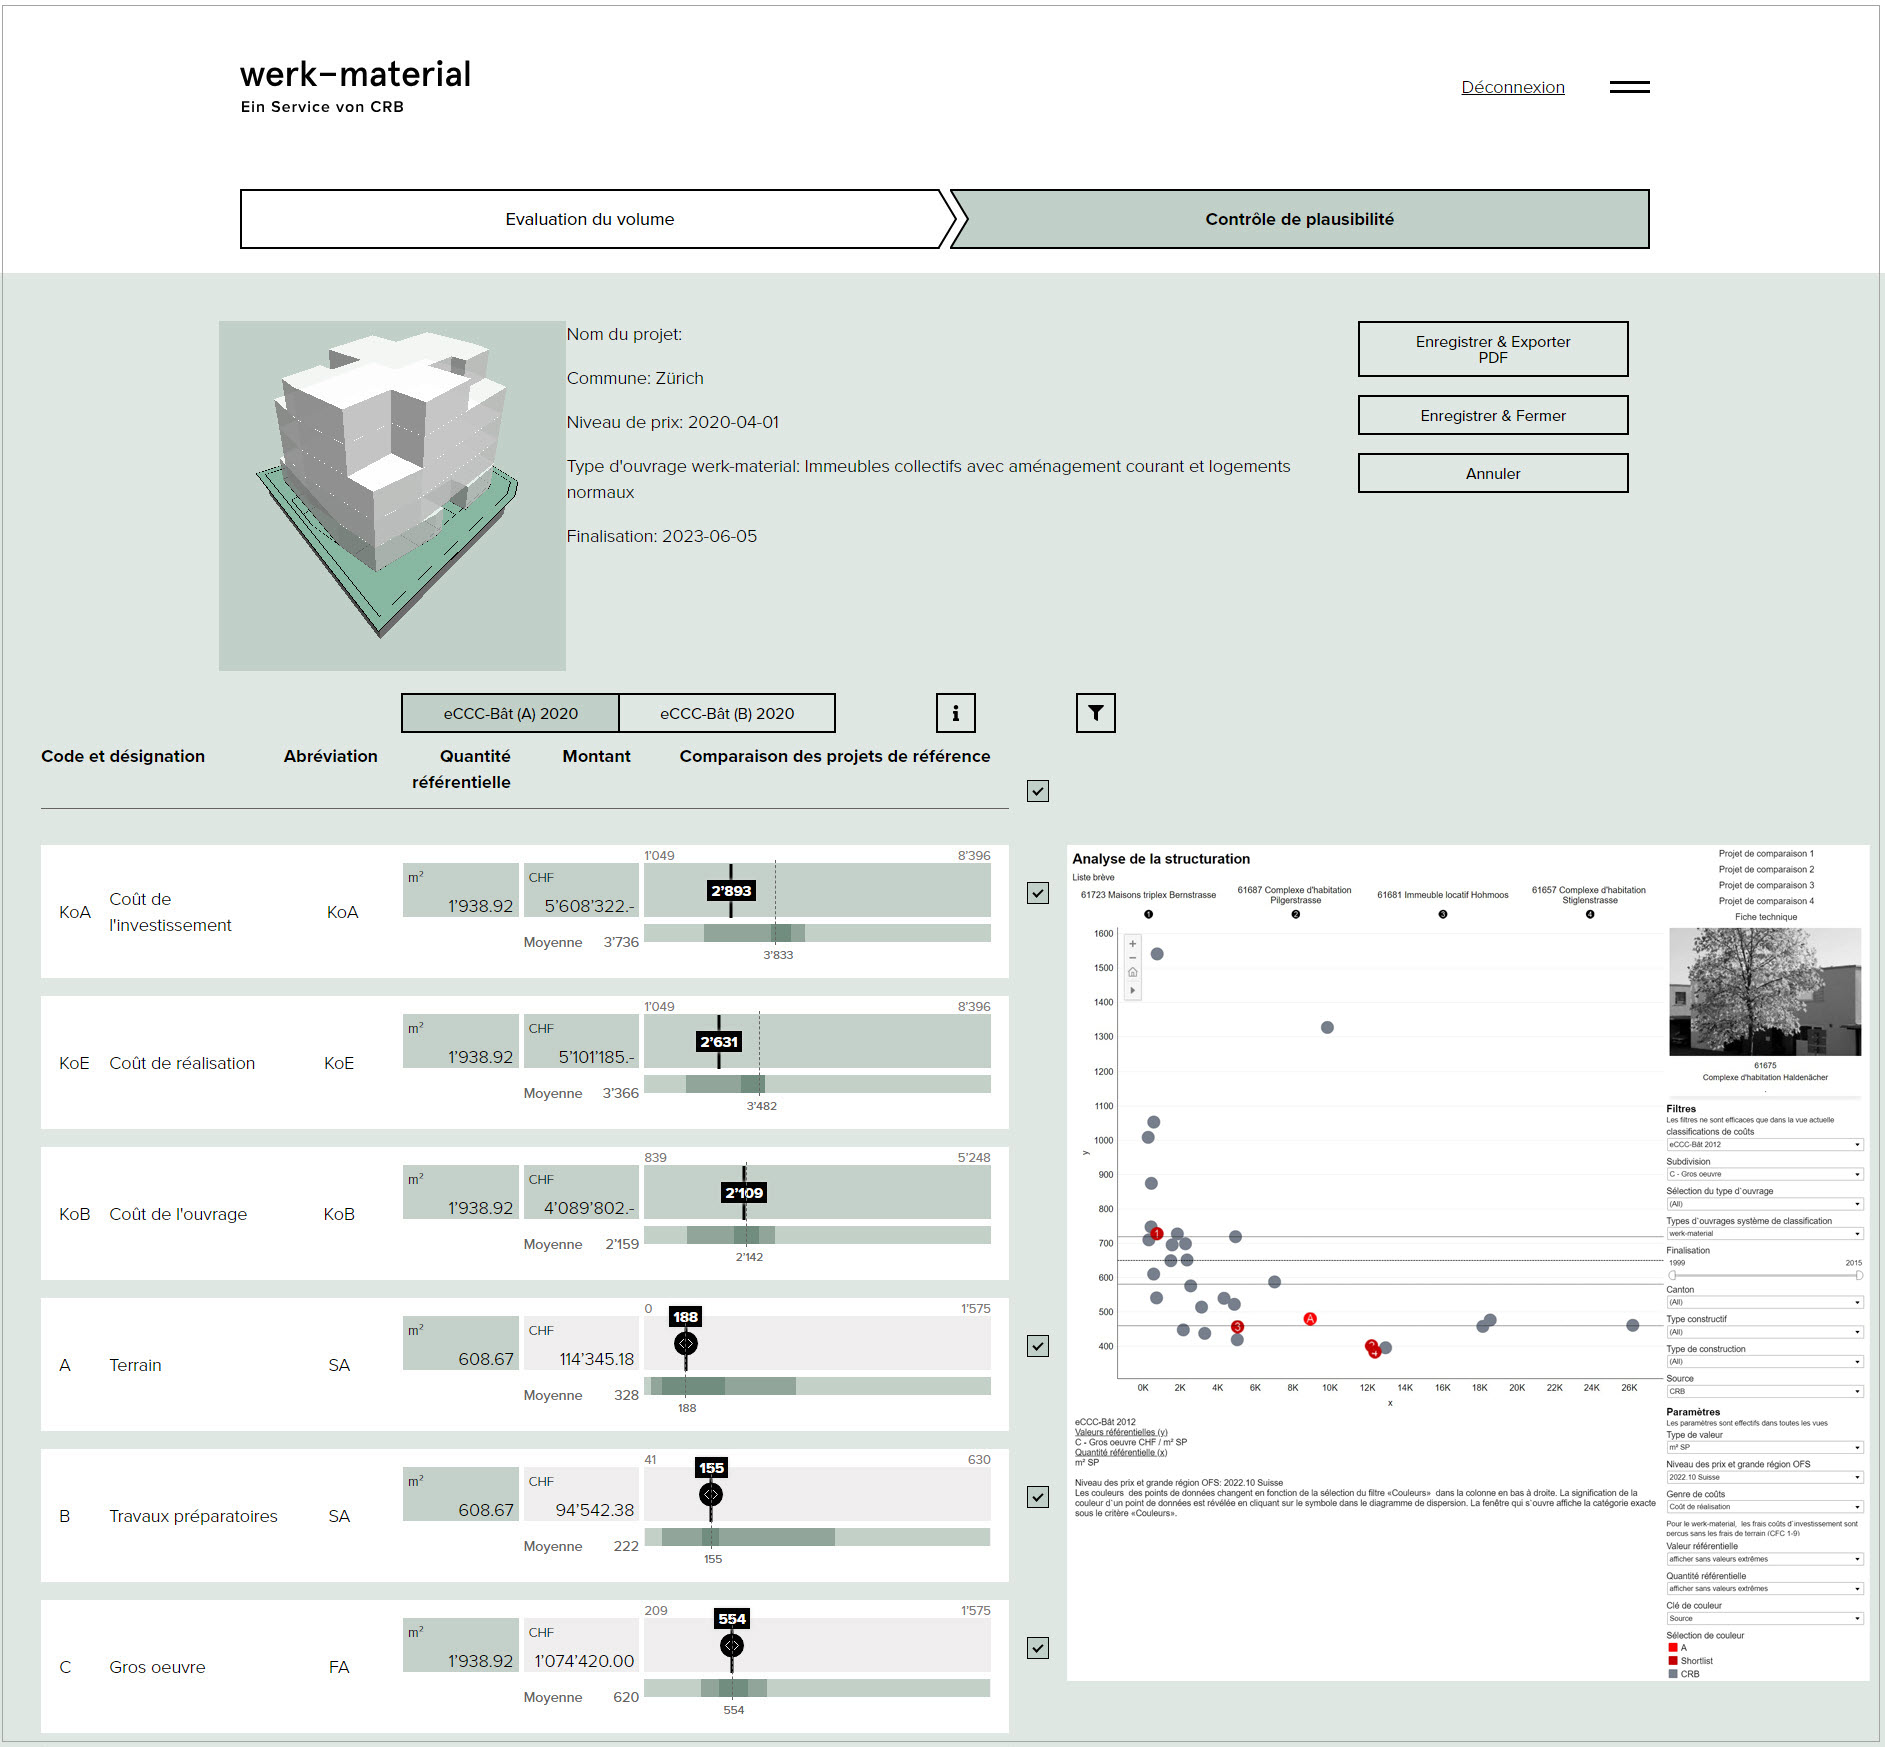Go to the Evaluation du volume step
1885x1747 pixels.
(x=590, y=219)
